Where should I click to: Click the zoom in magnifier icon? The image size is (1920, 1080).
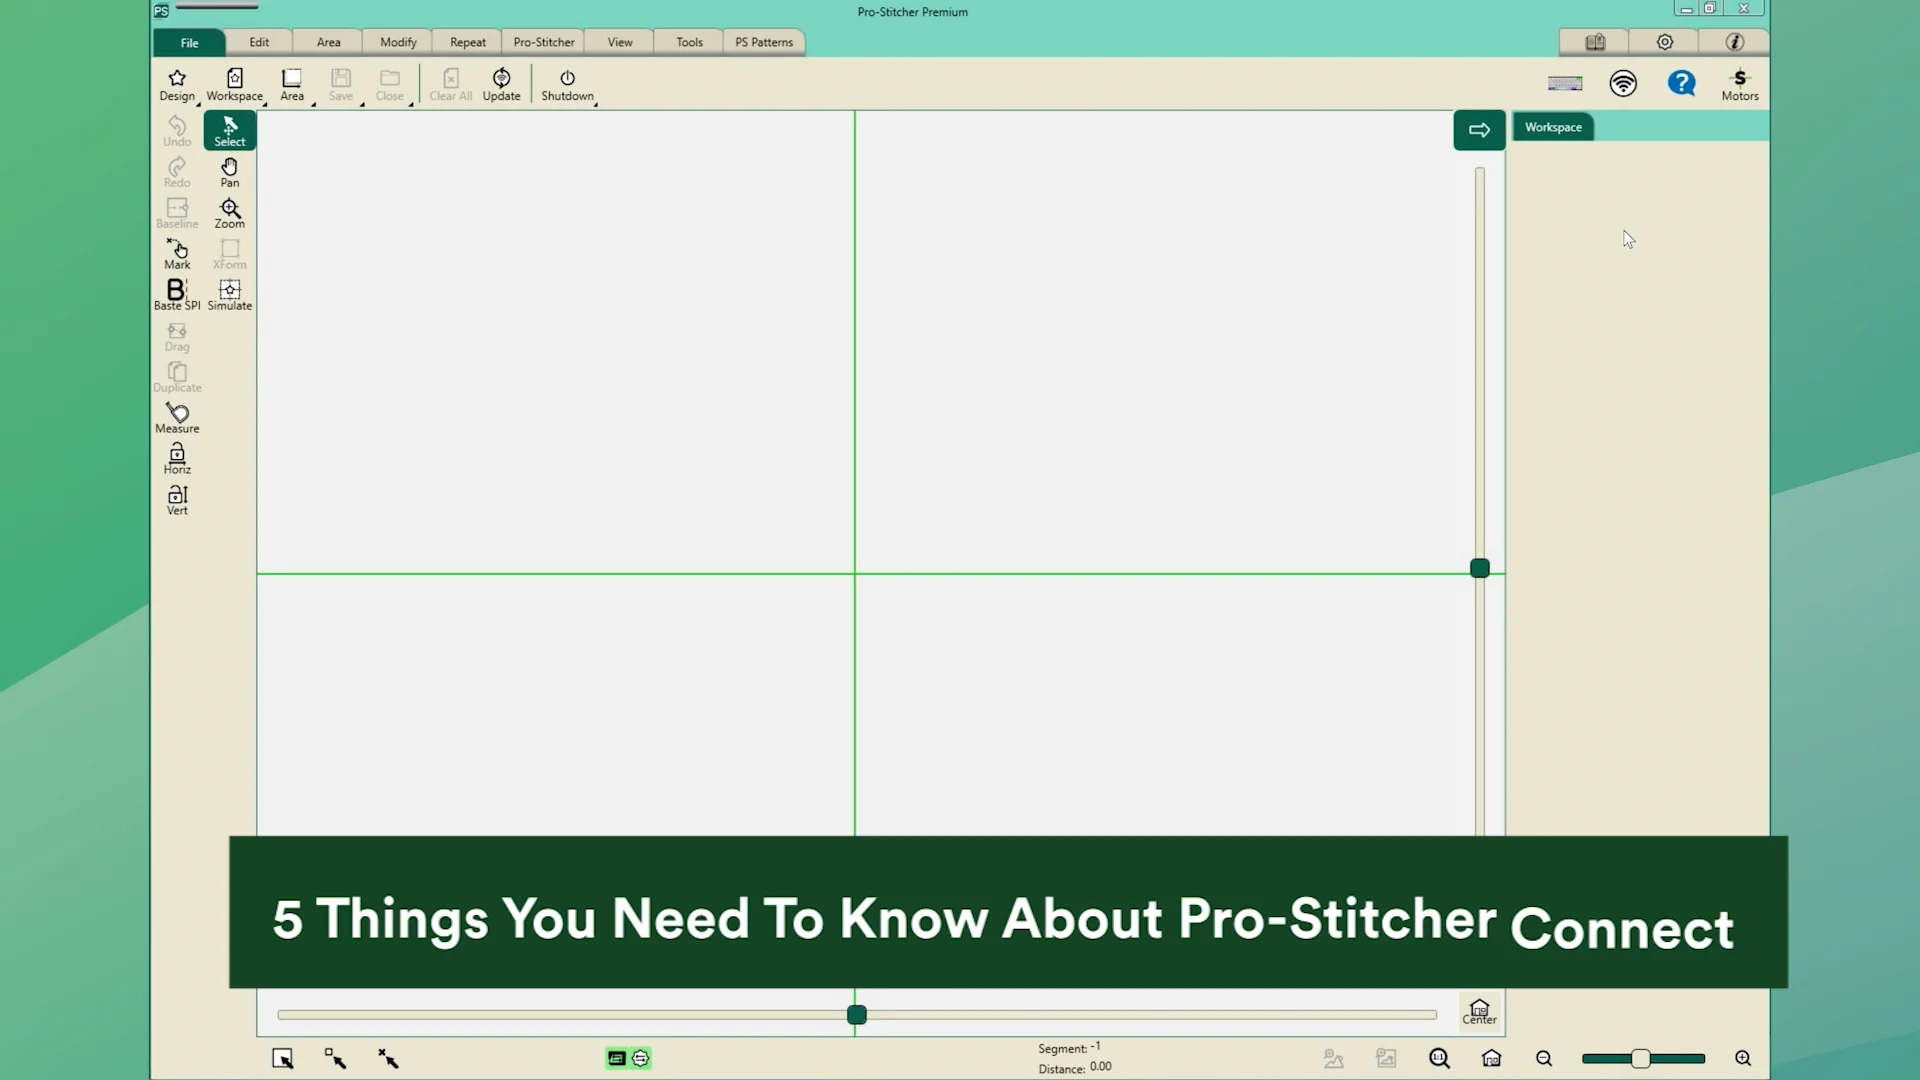(1743, 1058)
